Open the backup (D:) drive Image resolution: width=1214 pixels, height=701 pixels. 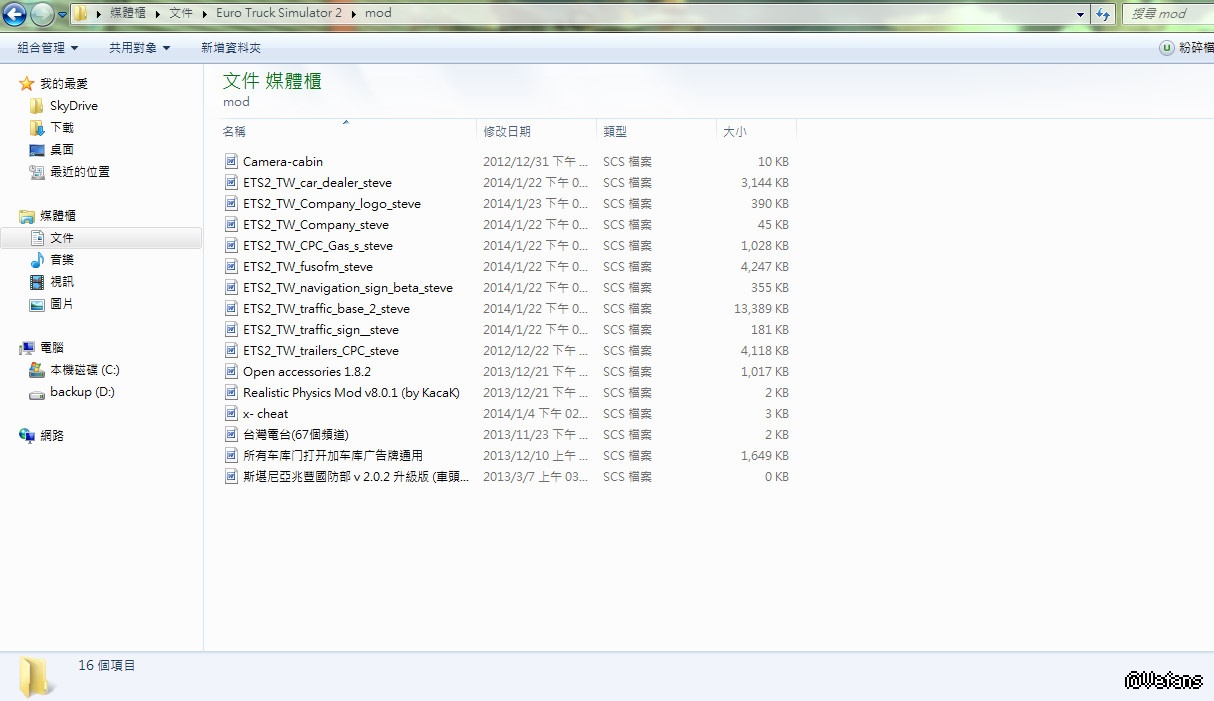tap(81, 392)
